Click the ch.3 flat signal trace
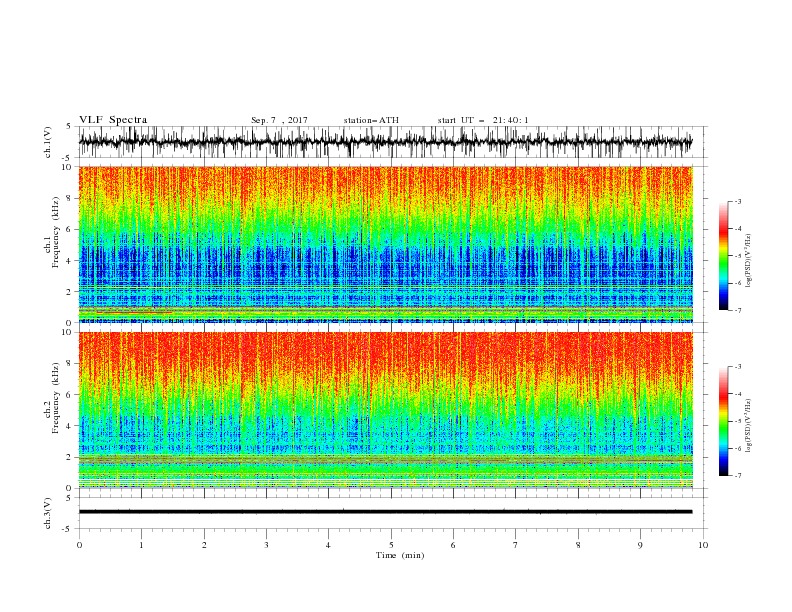 pyautogui.click(x=385, y=512)
